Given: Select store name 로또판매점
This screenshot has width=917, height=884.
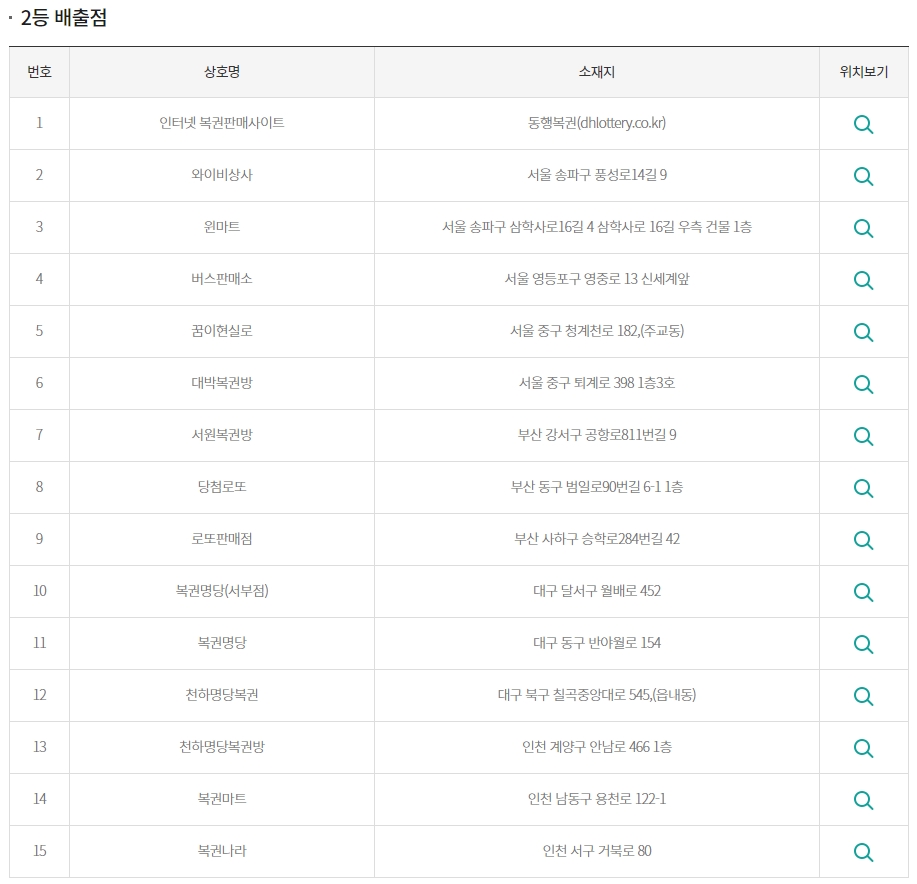Looking at the screenshot, I should click(222, 539).
